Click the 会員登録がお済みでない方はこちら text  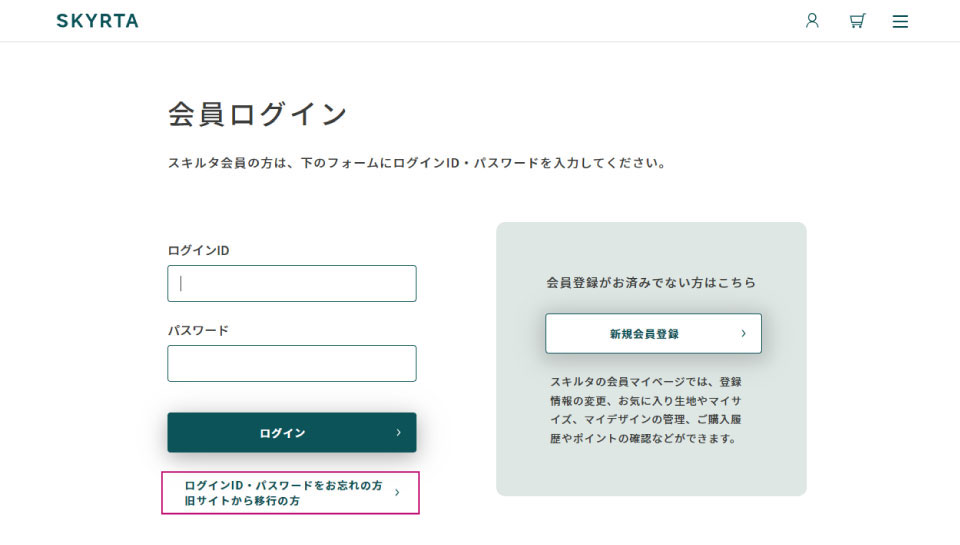[x=651, y=283]
